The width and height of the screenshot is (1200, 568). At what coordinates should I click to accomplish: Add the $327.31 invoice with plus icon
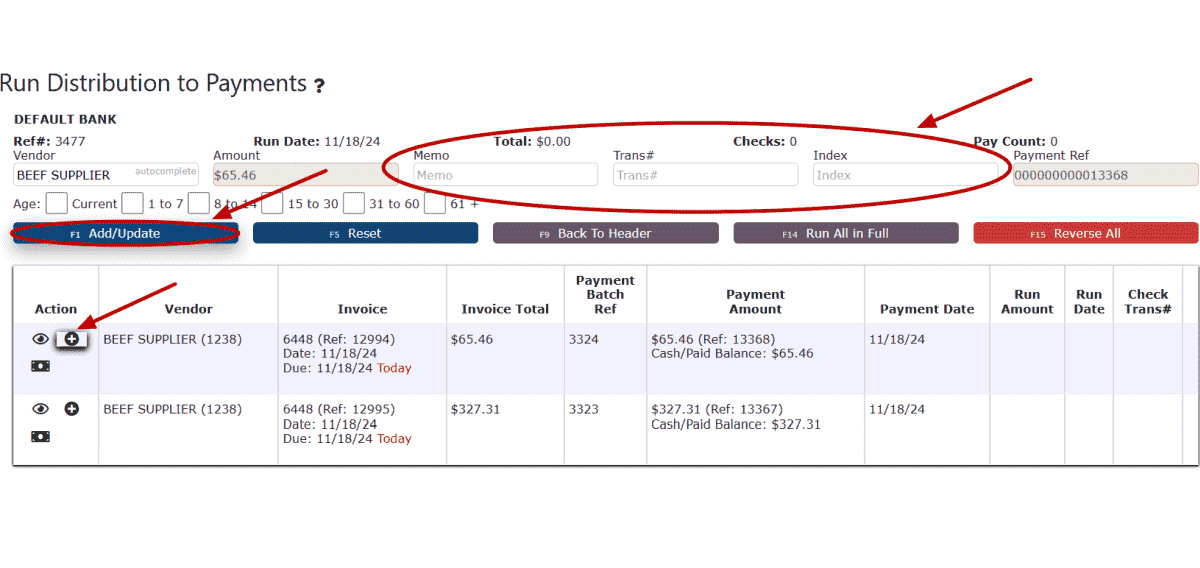coord(72,409)
